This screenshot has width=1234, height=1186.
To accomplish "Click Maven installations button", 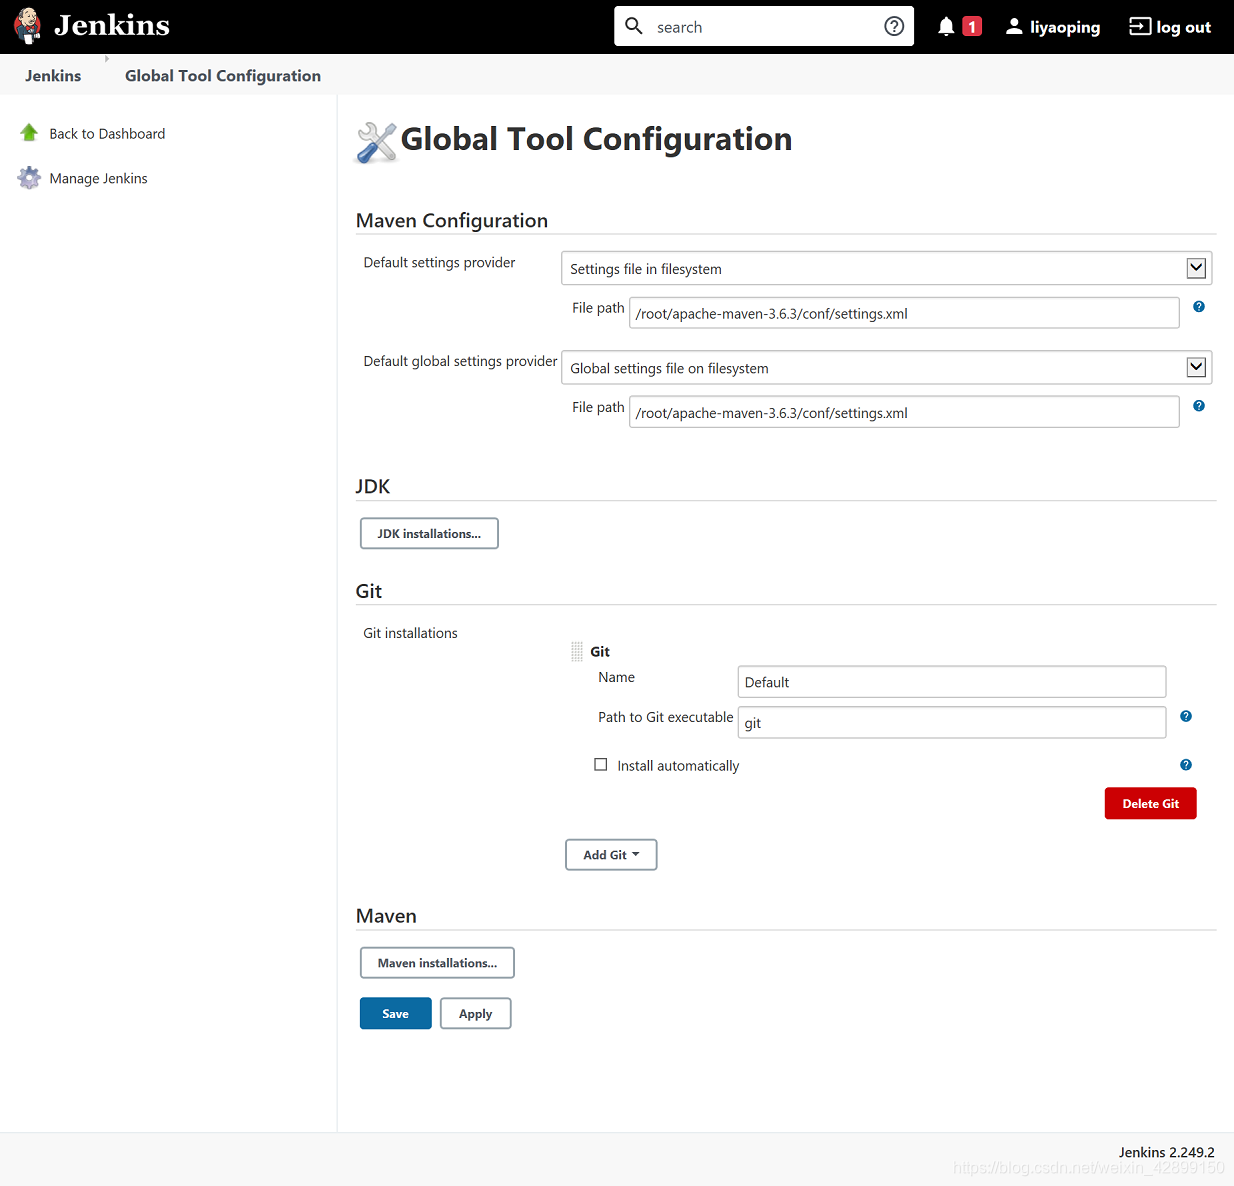I will click(x=437, y=963).
